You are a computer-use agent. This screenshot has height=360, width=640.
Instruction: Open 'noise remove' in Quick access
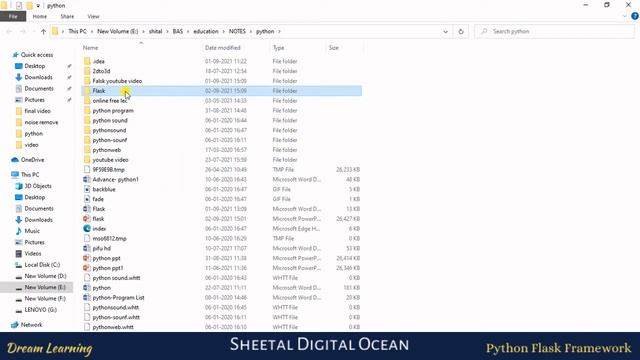[41, 122]
